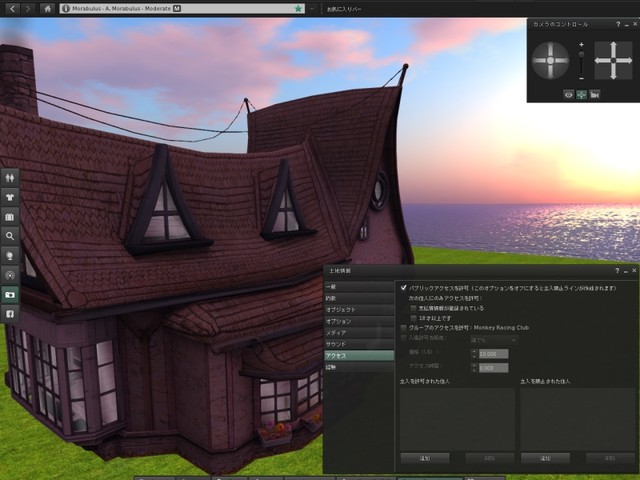Open the Facebook sidebar icon

10,313
